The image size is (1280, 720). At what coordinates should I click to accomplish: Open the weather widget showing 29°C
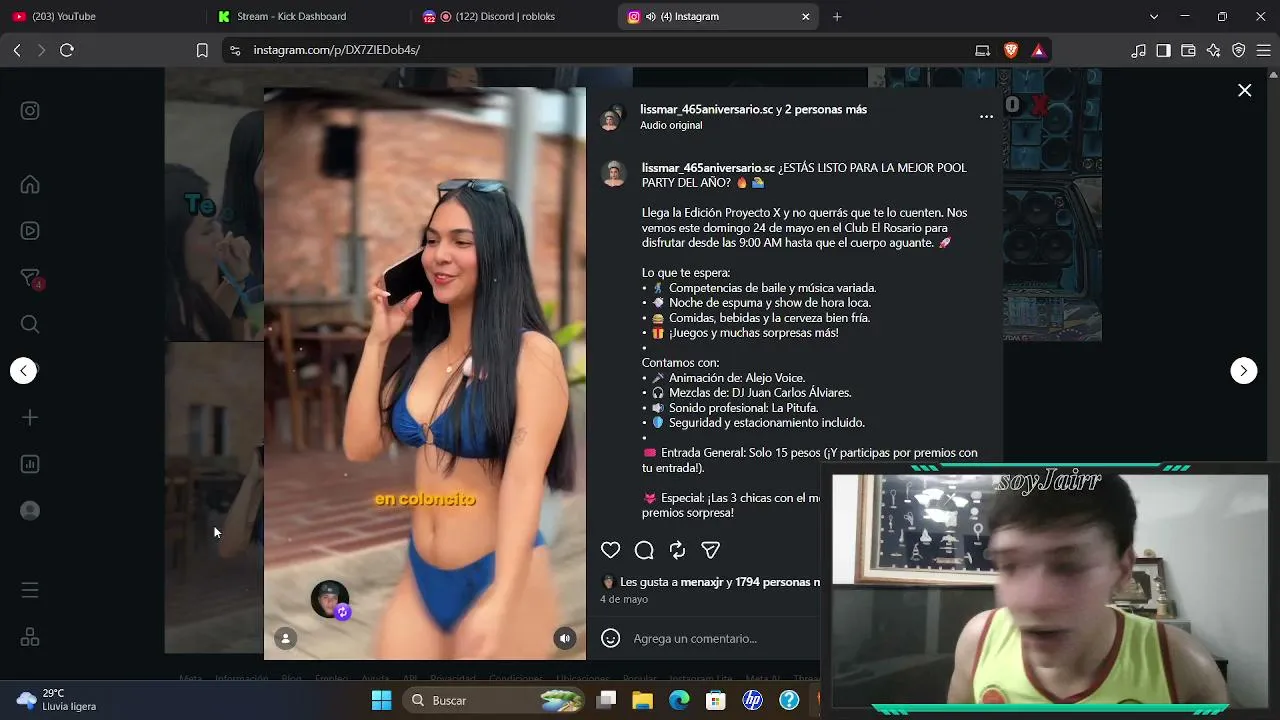click(57, 700)
